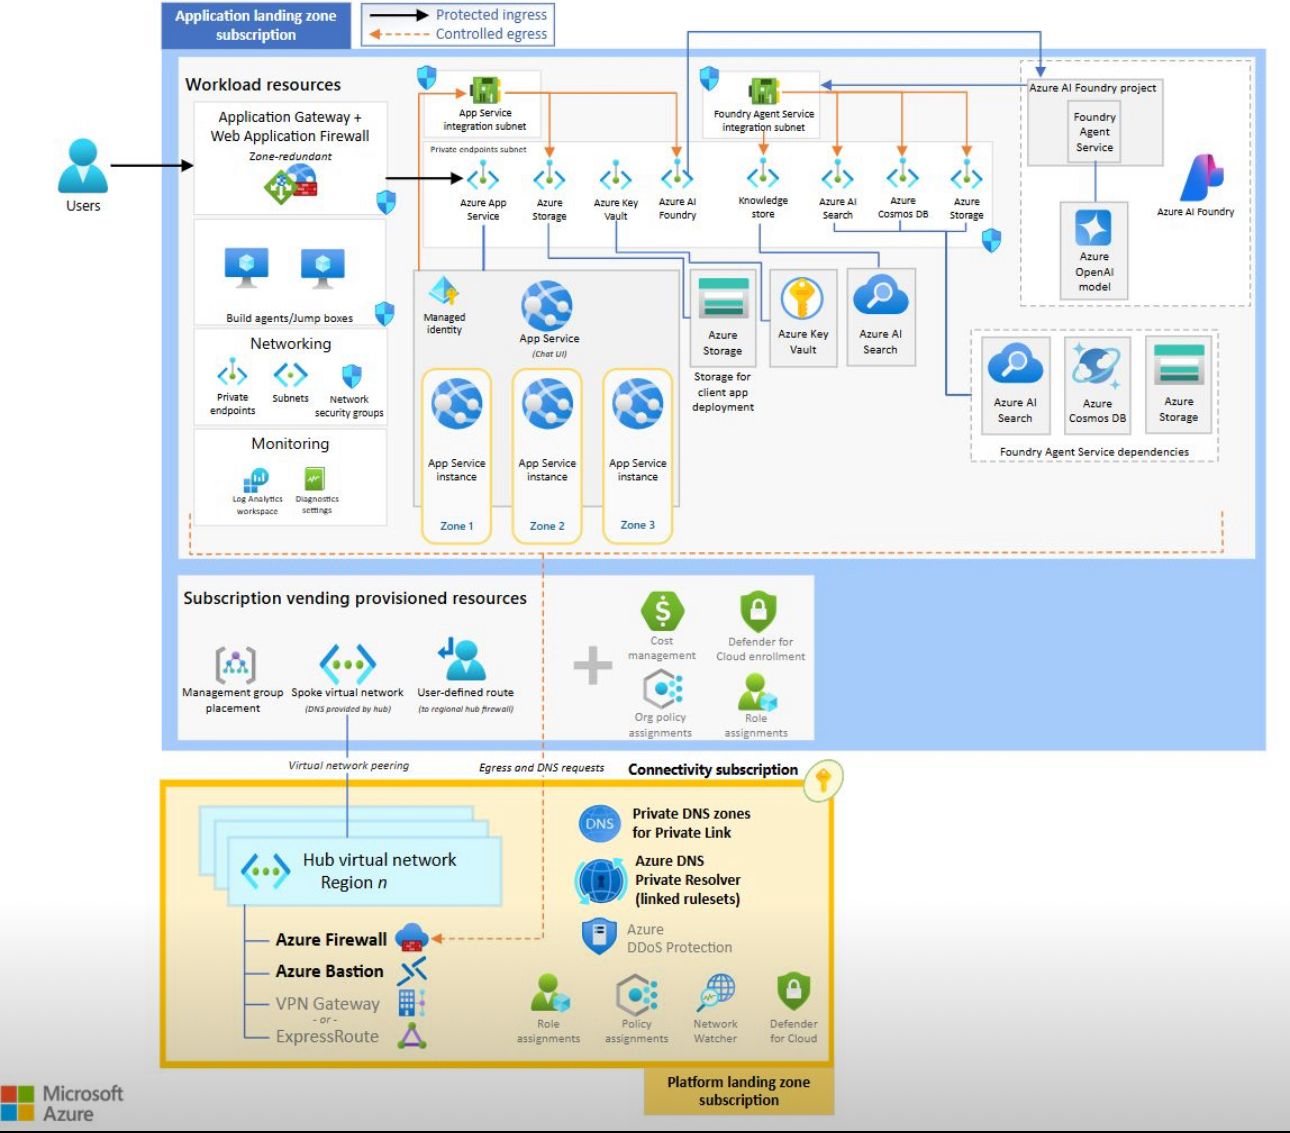Select the Zone 3 App Service instance icon
The image size is (1290, 1133).
(638, 403)
